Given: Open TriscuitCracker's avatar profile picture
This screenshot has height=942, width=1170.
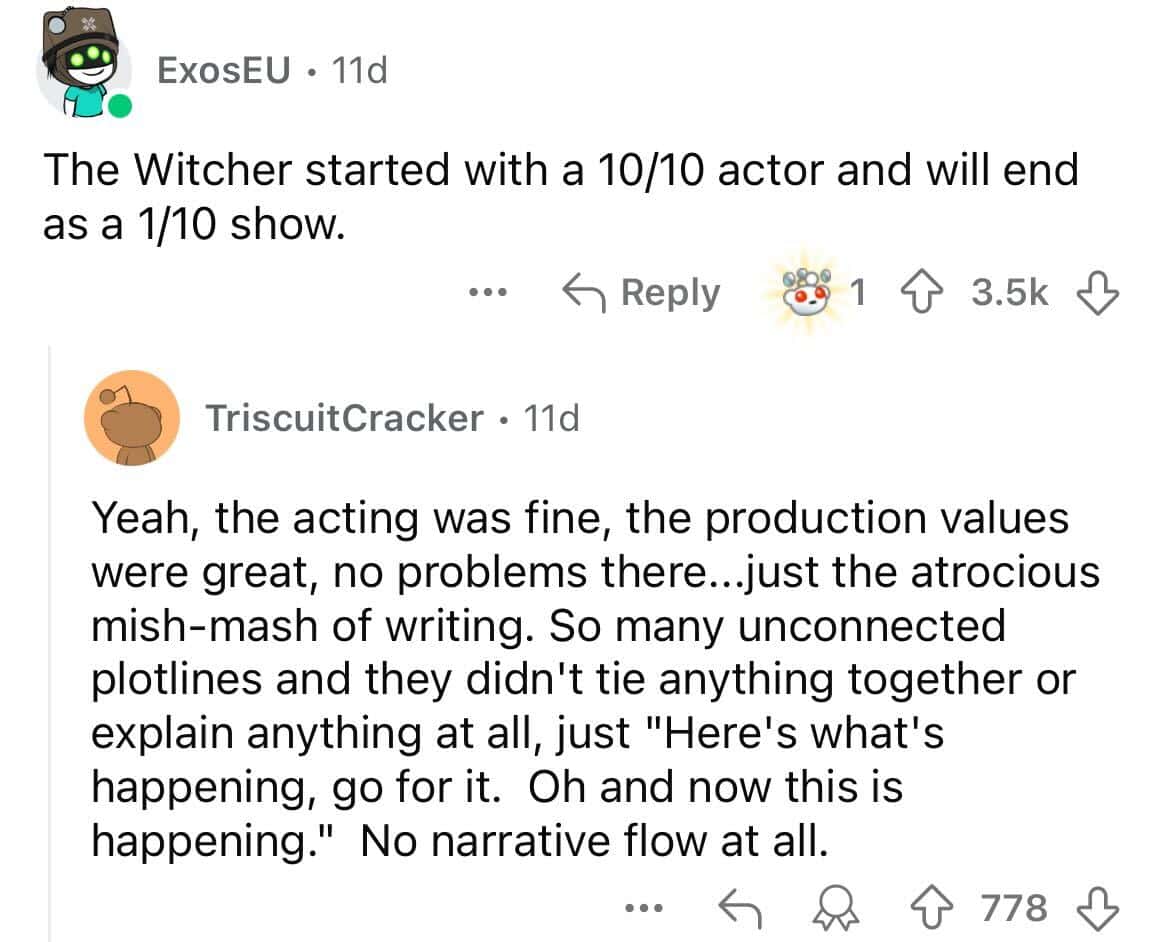Looking at the screenshot, I should coord(132,418).
